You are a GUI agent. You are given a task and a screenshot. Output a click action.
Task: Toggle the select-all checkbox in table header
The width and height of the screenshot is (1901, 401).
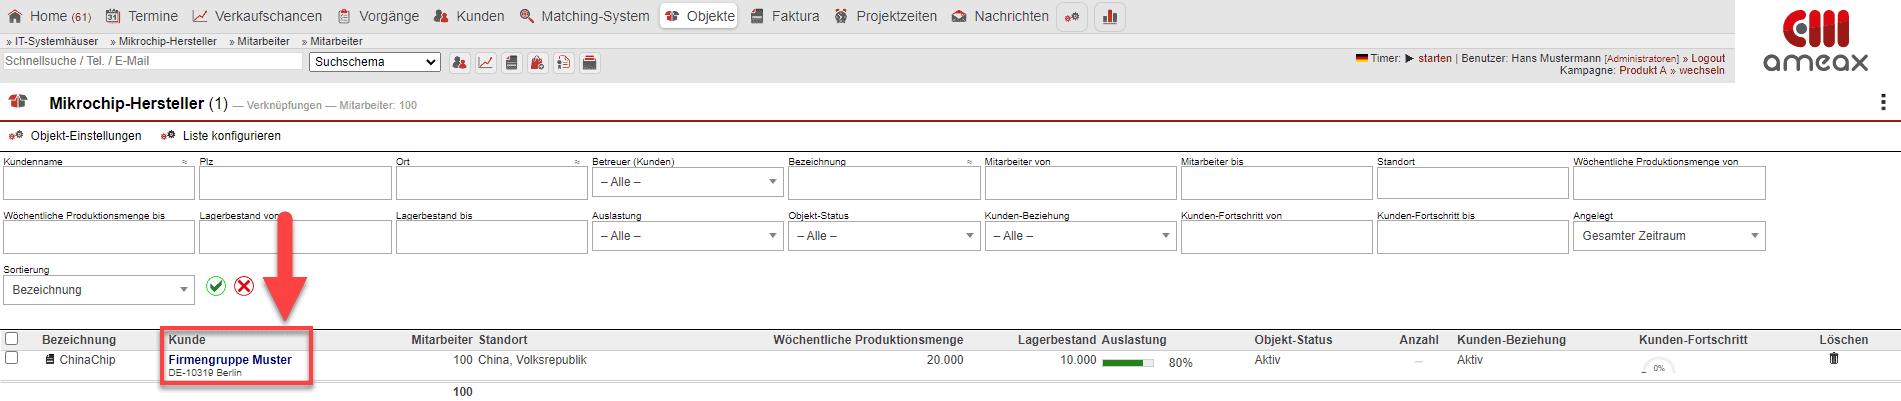pos(12,339)
